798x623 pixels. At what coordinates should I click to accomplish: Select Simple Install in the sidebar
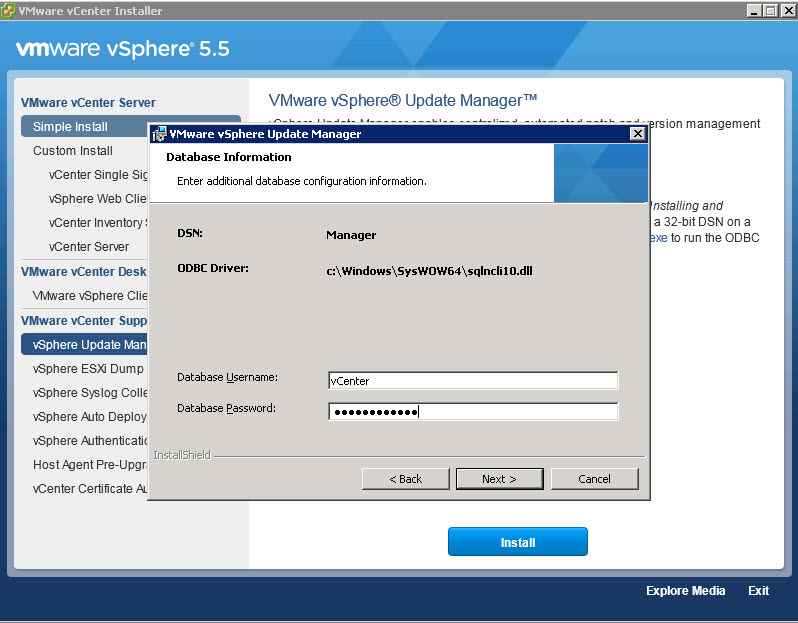pos(84,127)
